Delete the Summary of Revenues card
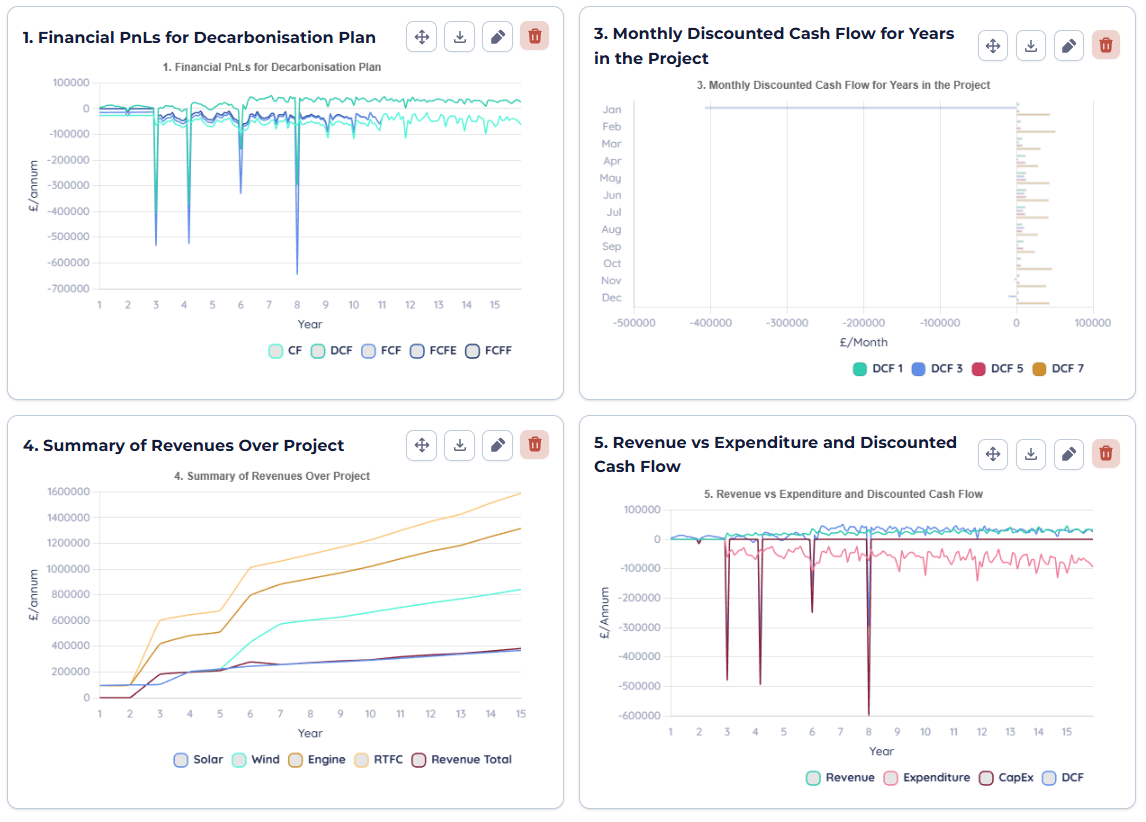Screen dimensions: 1146x822 (535, 445)
